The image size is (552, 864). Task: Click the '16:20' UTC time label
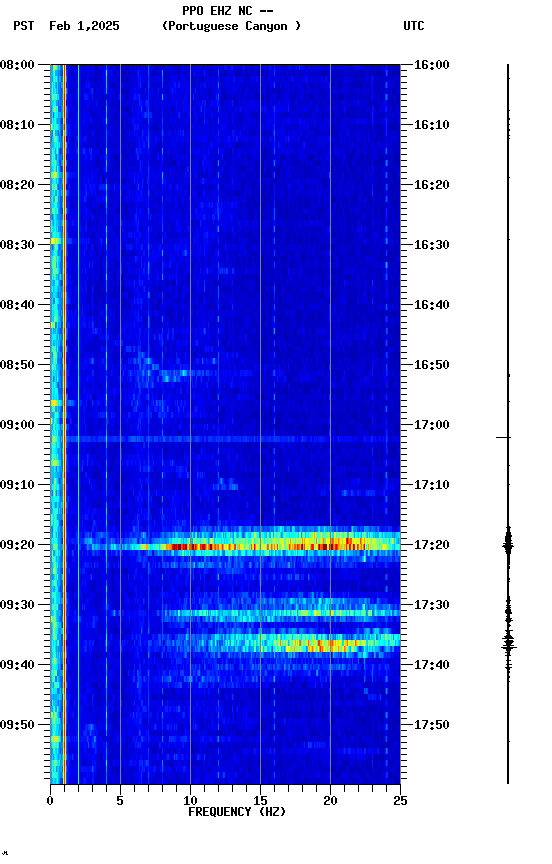pyautogui.click(x=432, y=185)
